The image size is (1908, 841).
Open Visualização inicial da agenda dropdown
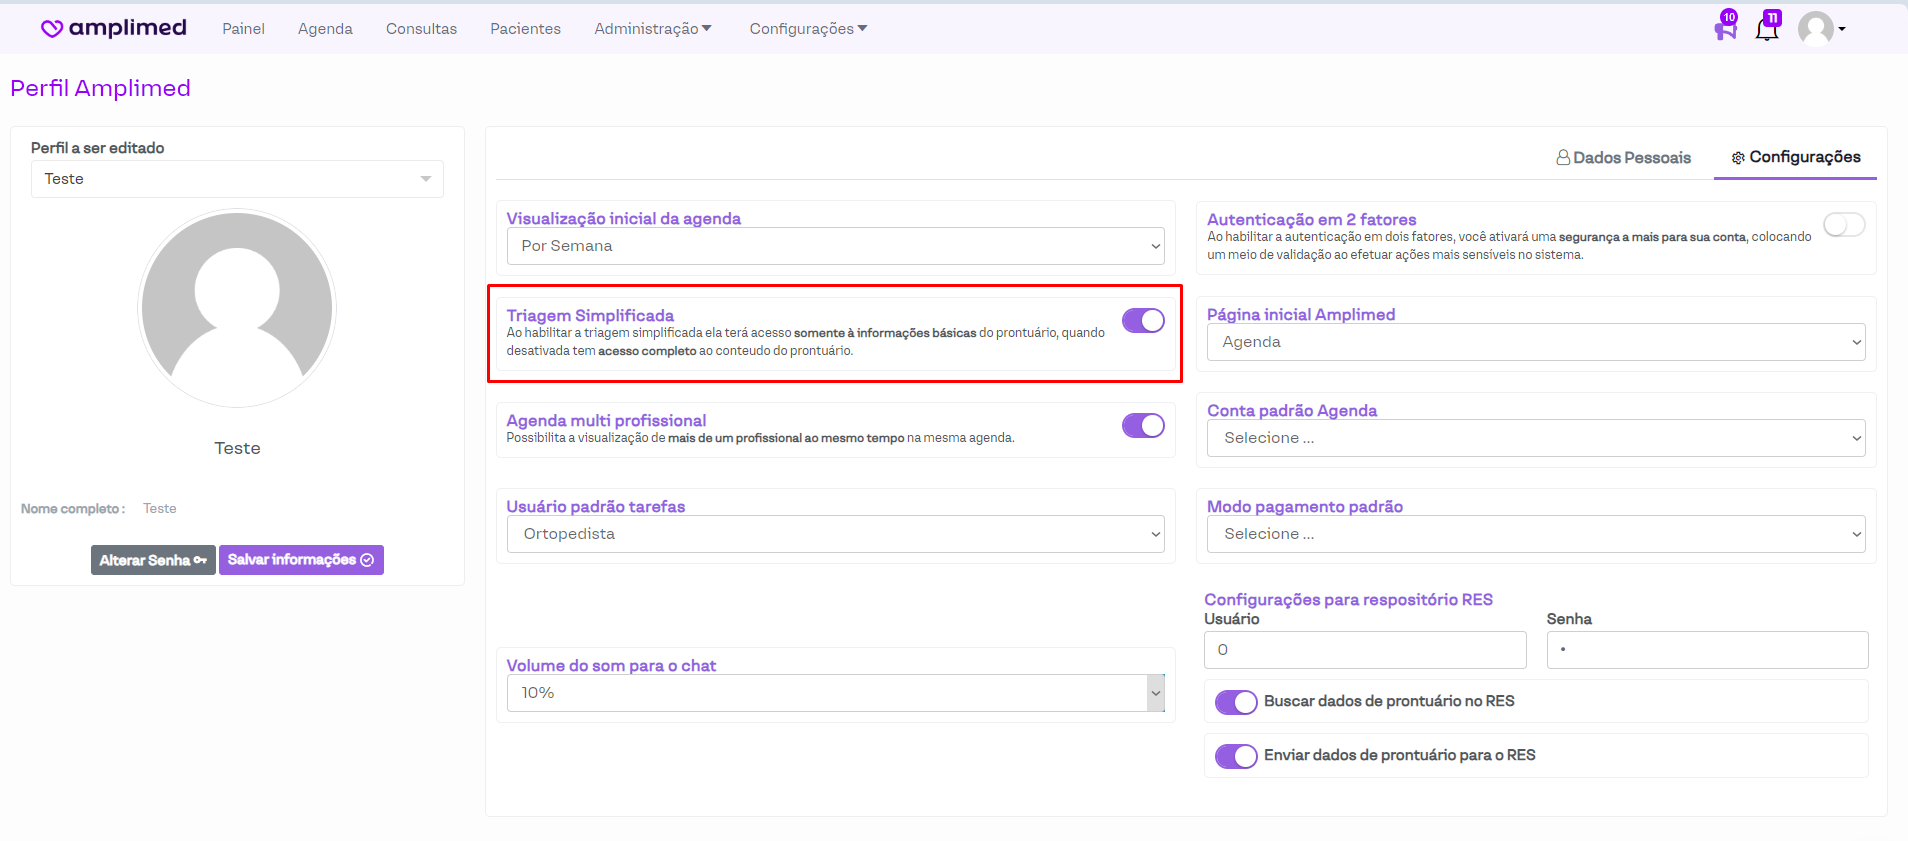[x=835, y=246]
